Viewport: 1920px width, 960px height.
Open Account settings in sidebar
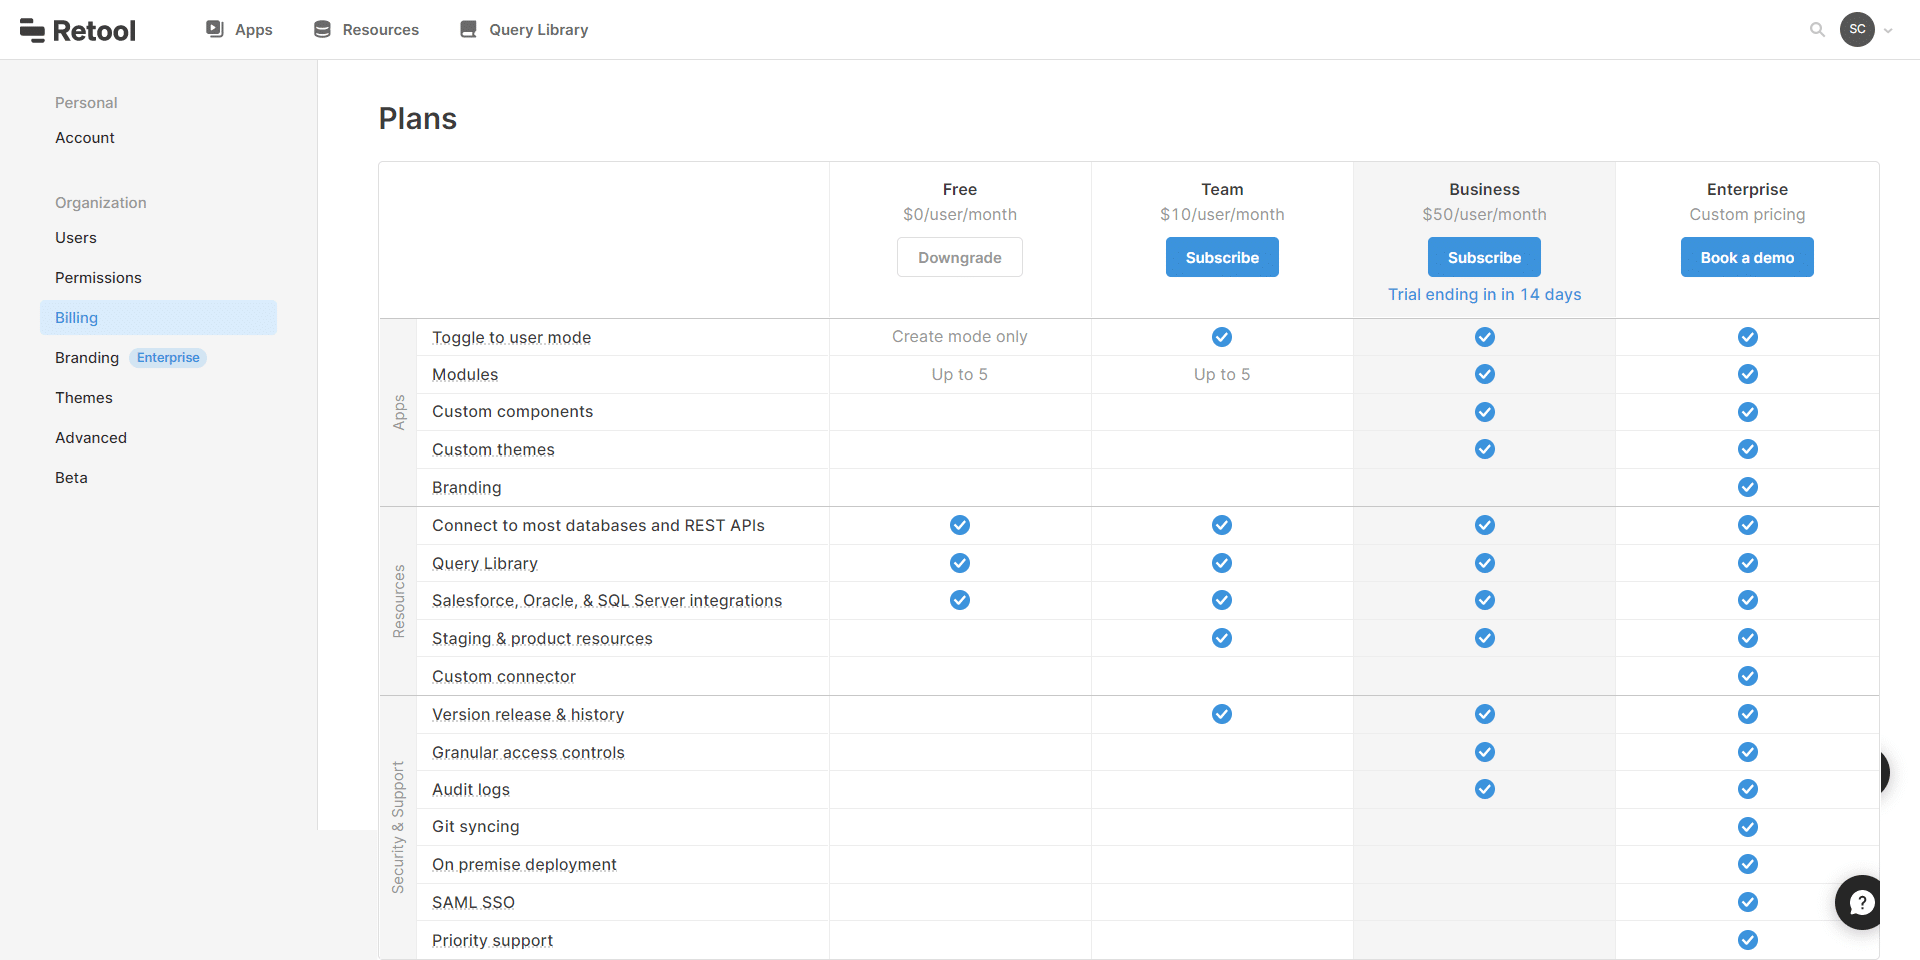pos(85,138)
